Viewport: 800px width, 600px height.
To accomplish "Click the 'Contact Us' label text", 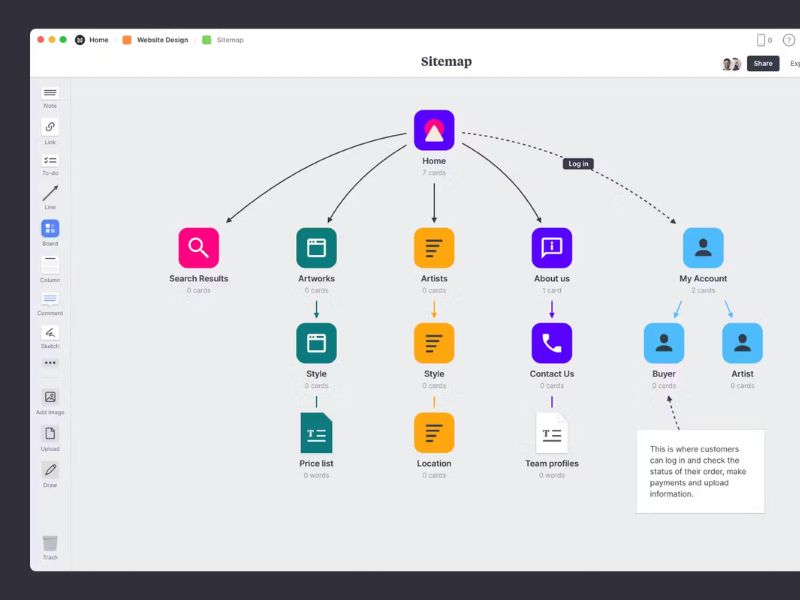I will [552, 373].
